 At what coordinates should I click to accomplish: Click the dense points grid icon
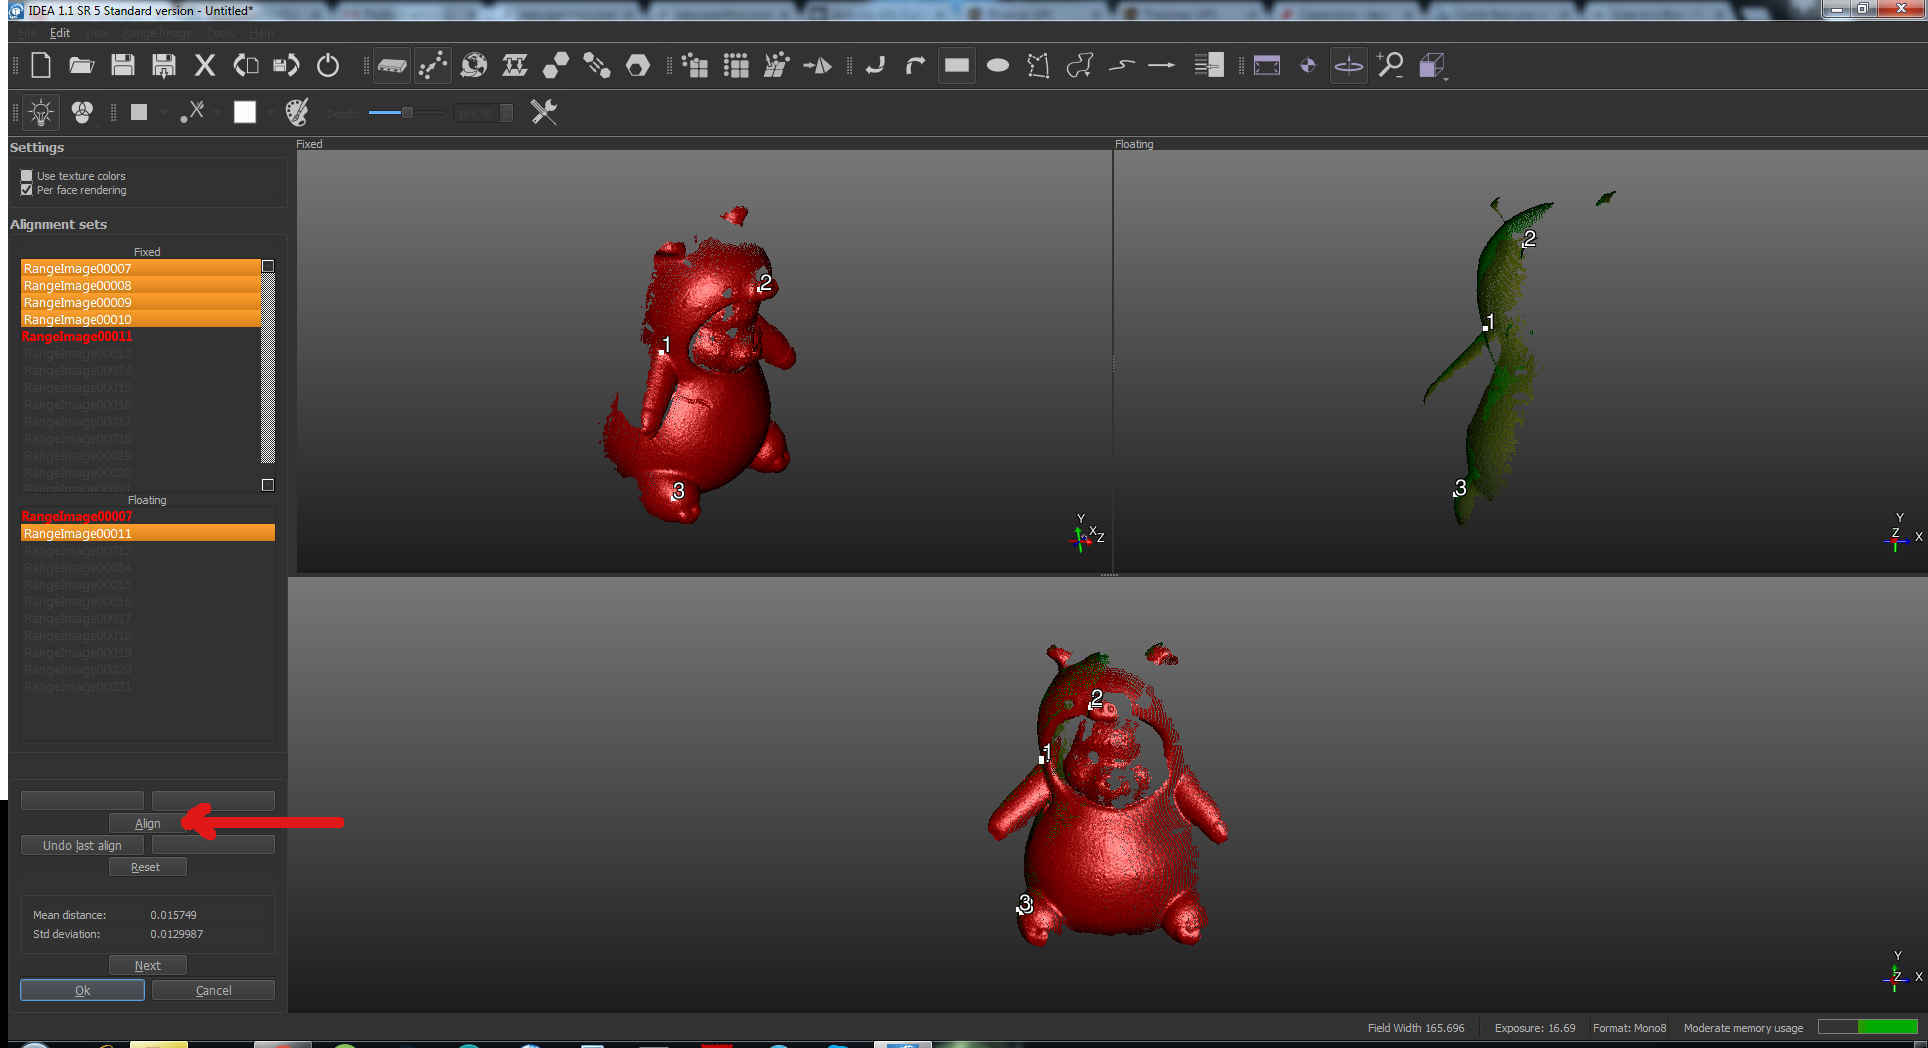click(736, 66)
